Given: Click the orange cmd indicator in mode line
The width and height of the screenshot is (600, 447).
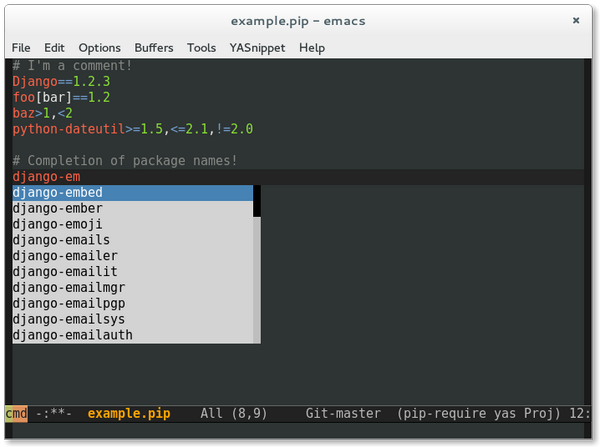Looking at the screenshot, I should (x=16, y=413).
